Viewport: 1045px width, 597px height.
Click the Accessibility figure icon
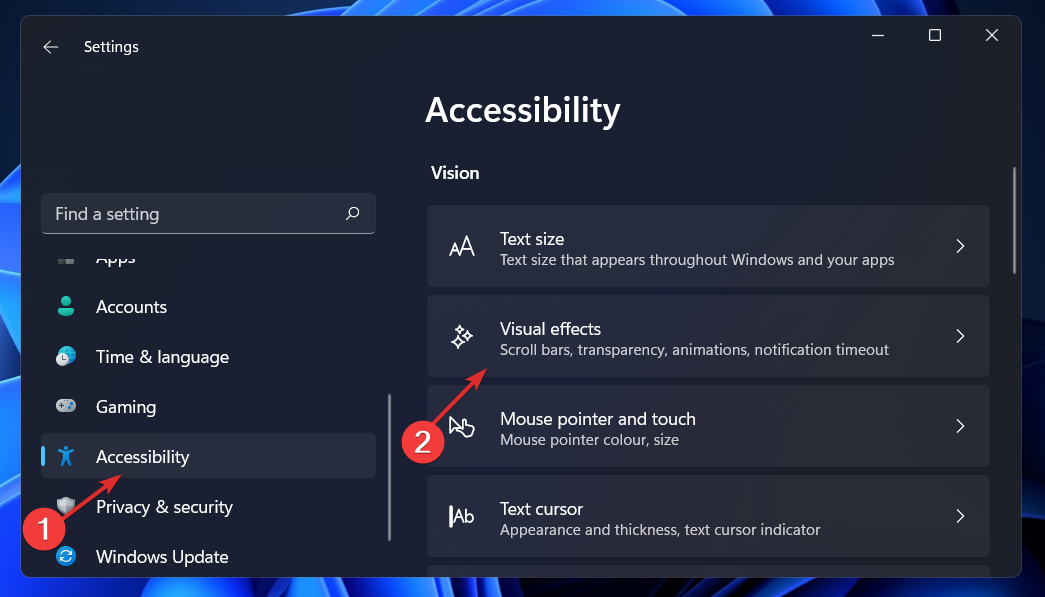(x=65, y=456)
